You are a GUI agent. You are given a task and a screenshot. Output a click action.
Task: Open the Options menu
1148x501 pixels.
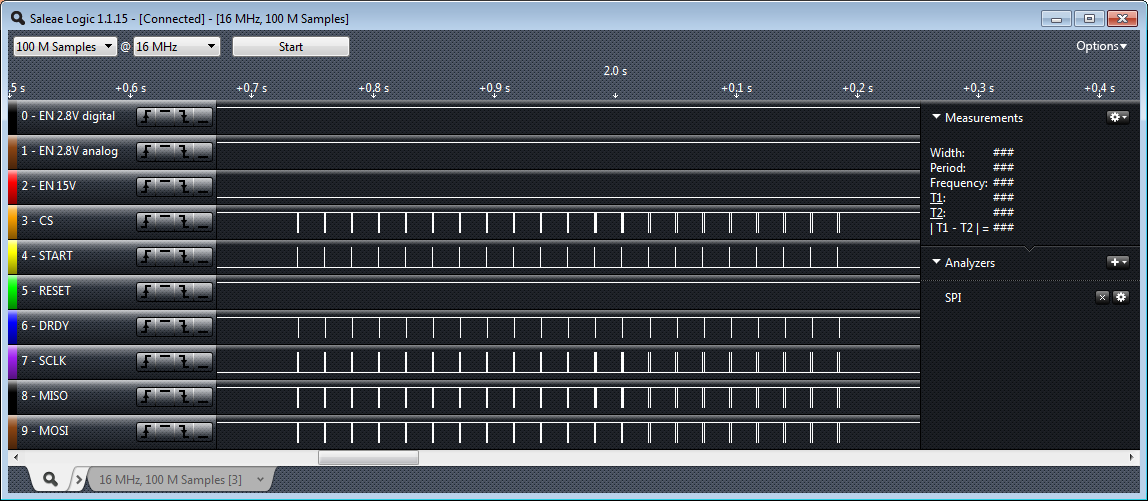pos(1101,46)
